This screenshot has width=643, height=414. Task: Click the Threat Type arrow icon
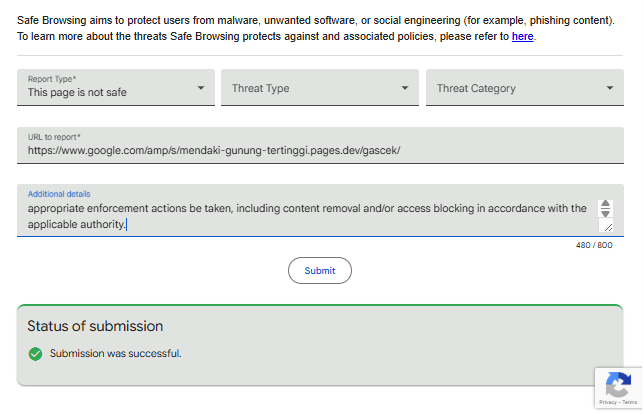(405, 88)
